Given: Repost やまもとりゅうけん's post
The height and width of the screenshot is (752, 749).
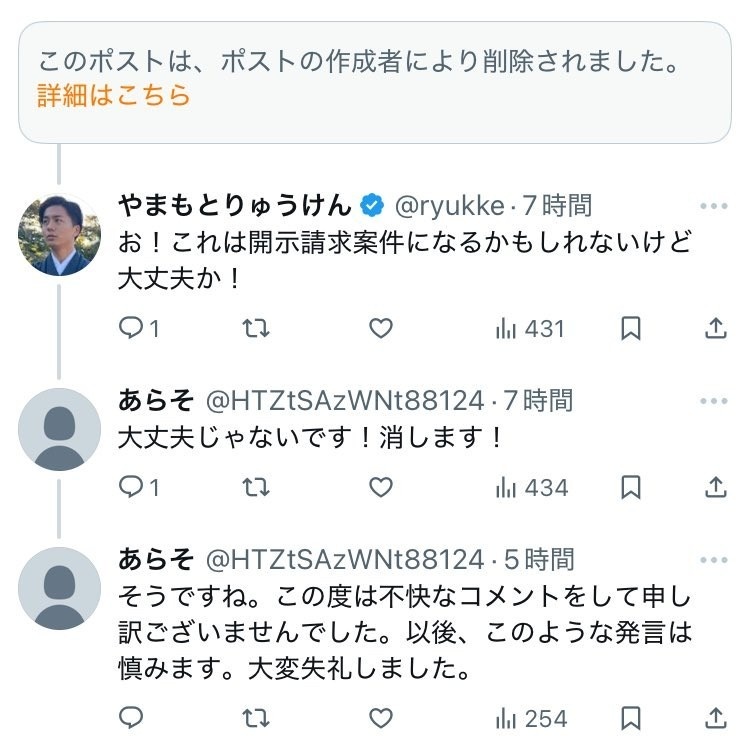Looking at the screenshot, I should pos(256,328).
